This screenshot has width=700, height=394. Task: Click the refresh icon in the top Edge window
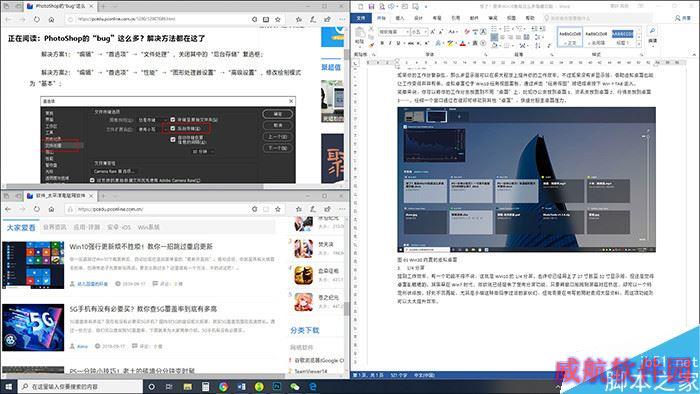(x=37, y=20)
